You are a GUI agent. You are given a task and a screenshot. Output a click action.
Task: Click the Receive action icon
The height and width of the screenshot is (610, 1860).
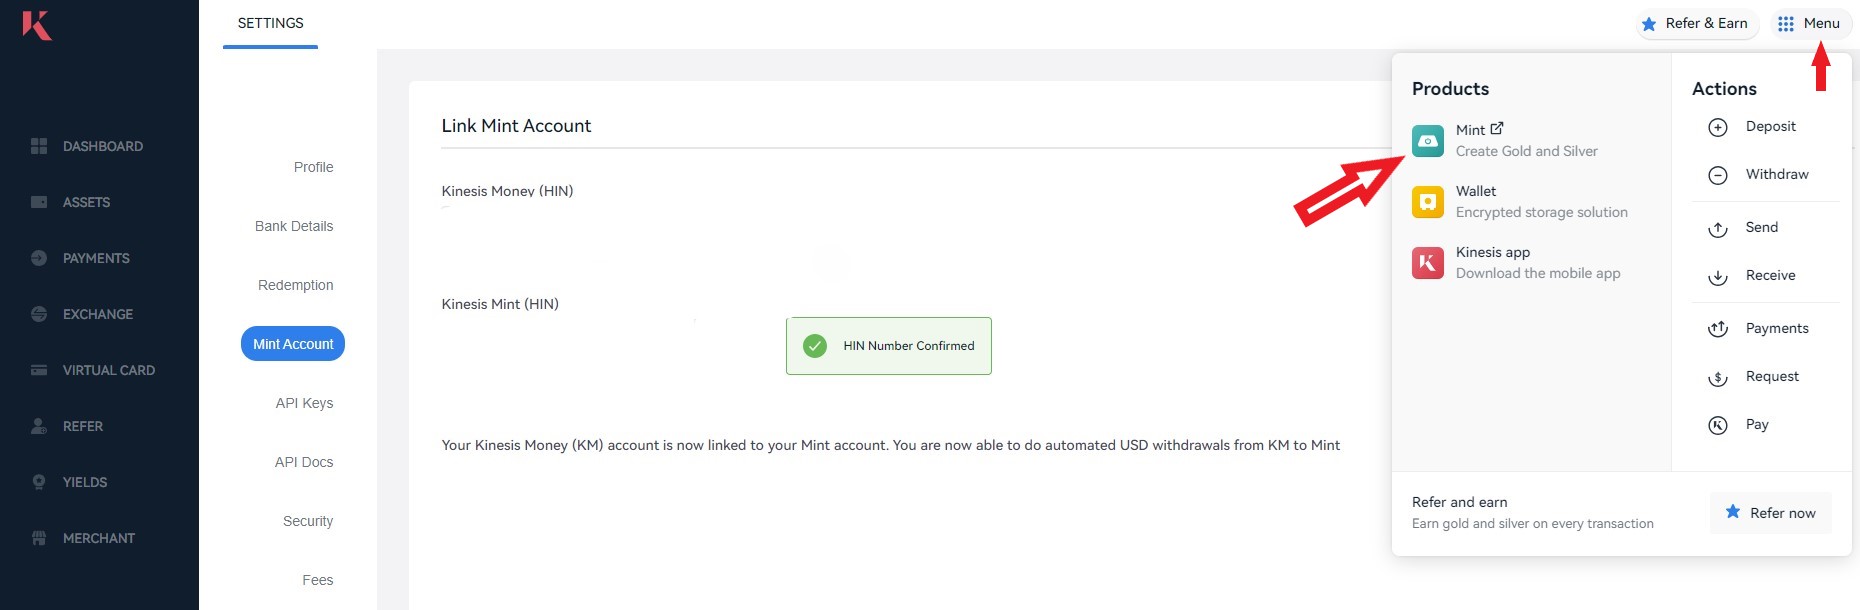coord(1718,276)
